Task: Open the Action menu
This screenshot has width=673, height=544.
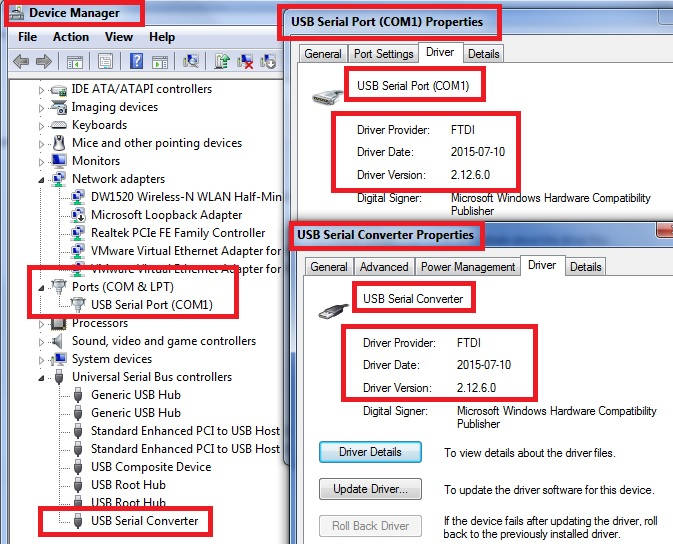Action: pos(71,37)
